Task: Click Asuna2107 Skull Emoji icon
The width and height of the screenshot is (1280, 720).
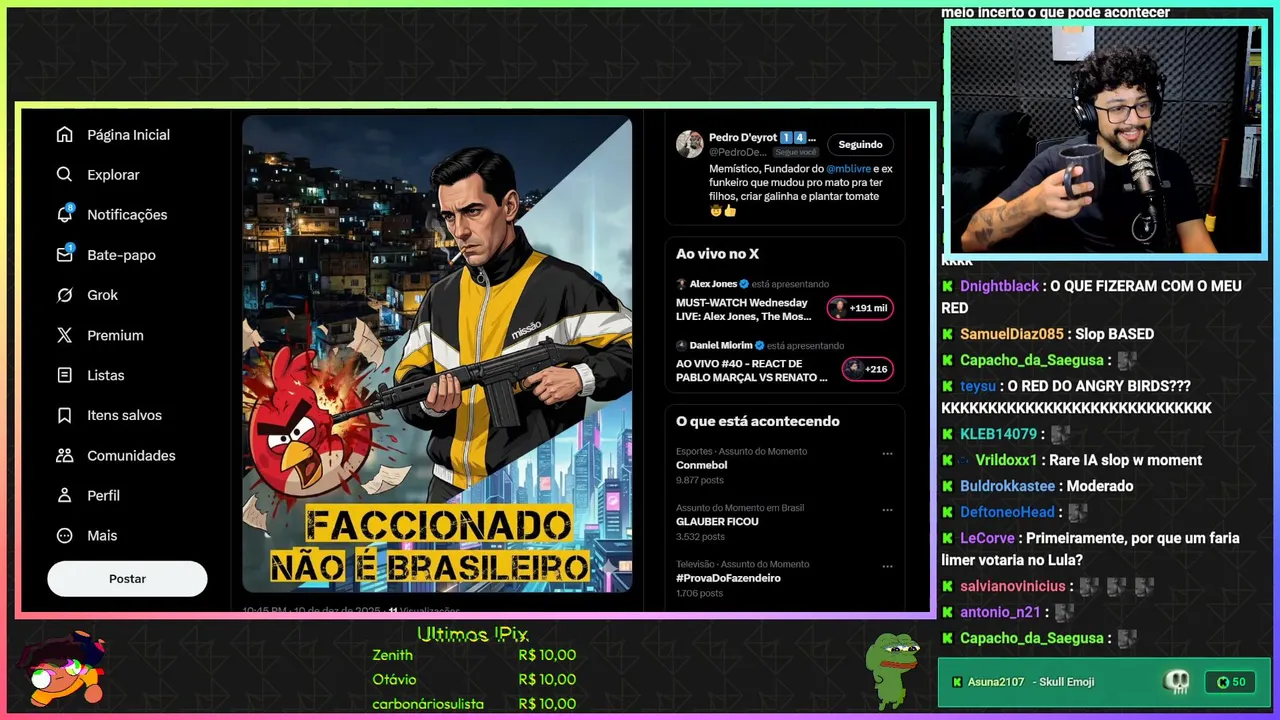Action: 1177,682
